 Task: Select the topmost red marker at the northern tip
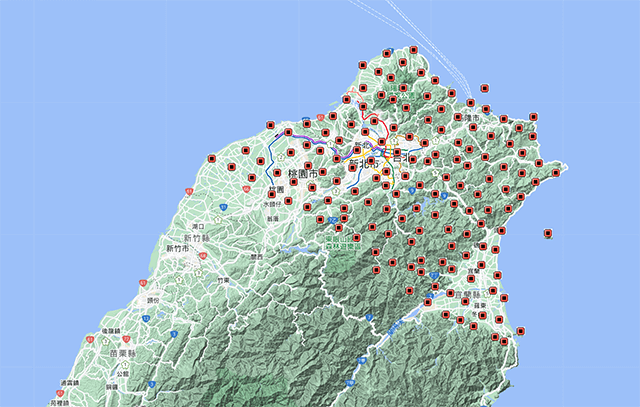[x=413, y=49]
